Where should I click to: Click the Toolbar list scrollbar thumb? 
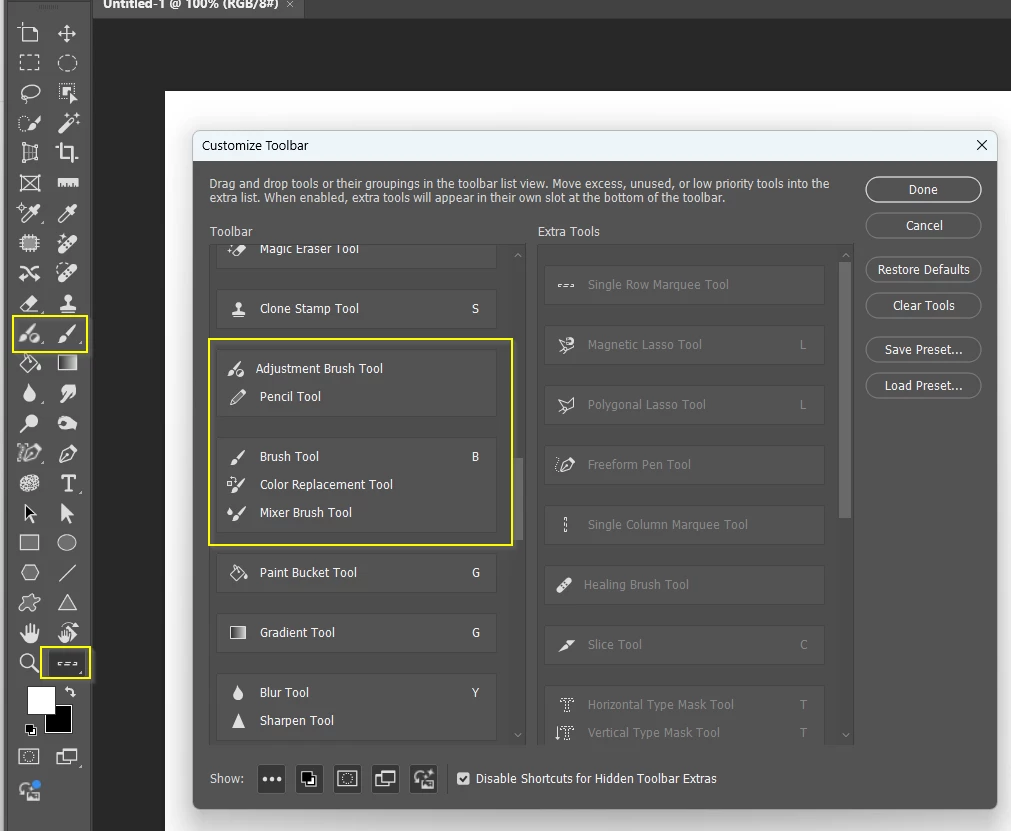518,498
